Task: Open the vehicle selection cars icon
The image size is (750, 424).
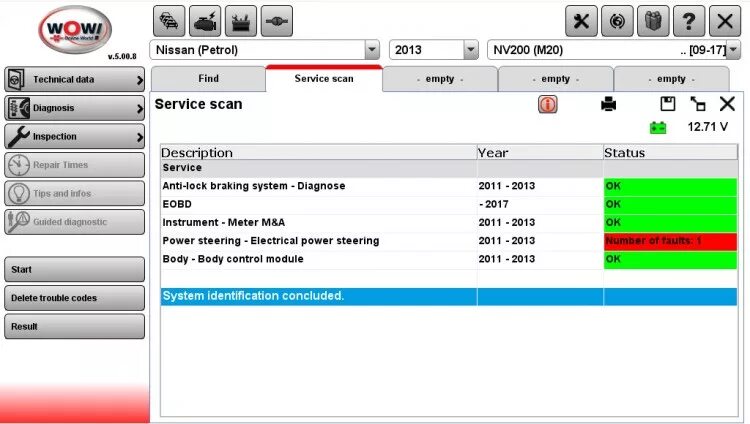Action: 169,21
